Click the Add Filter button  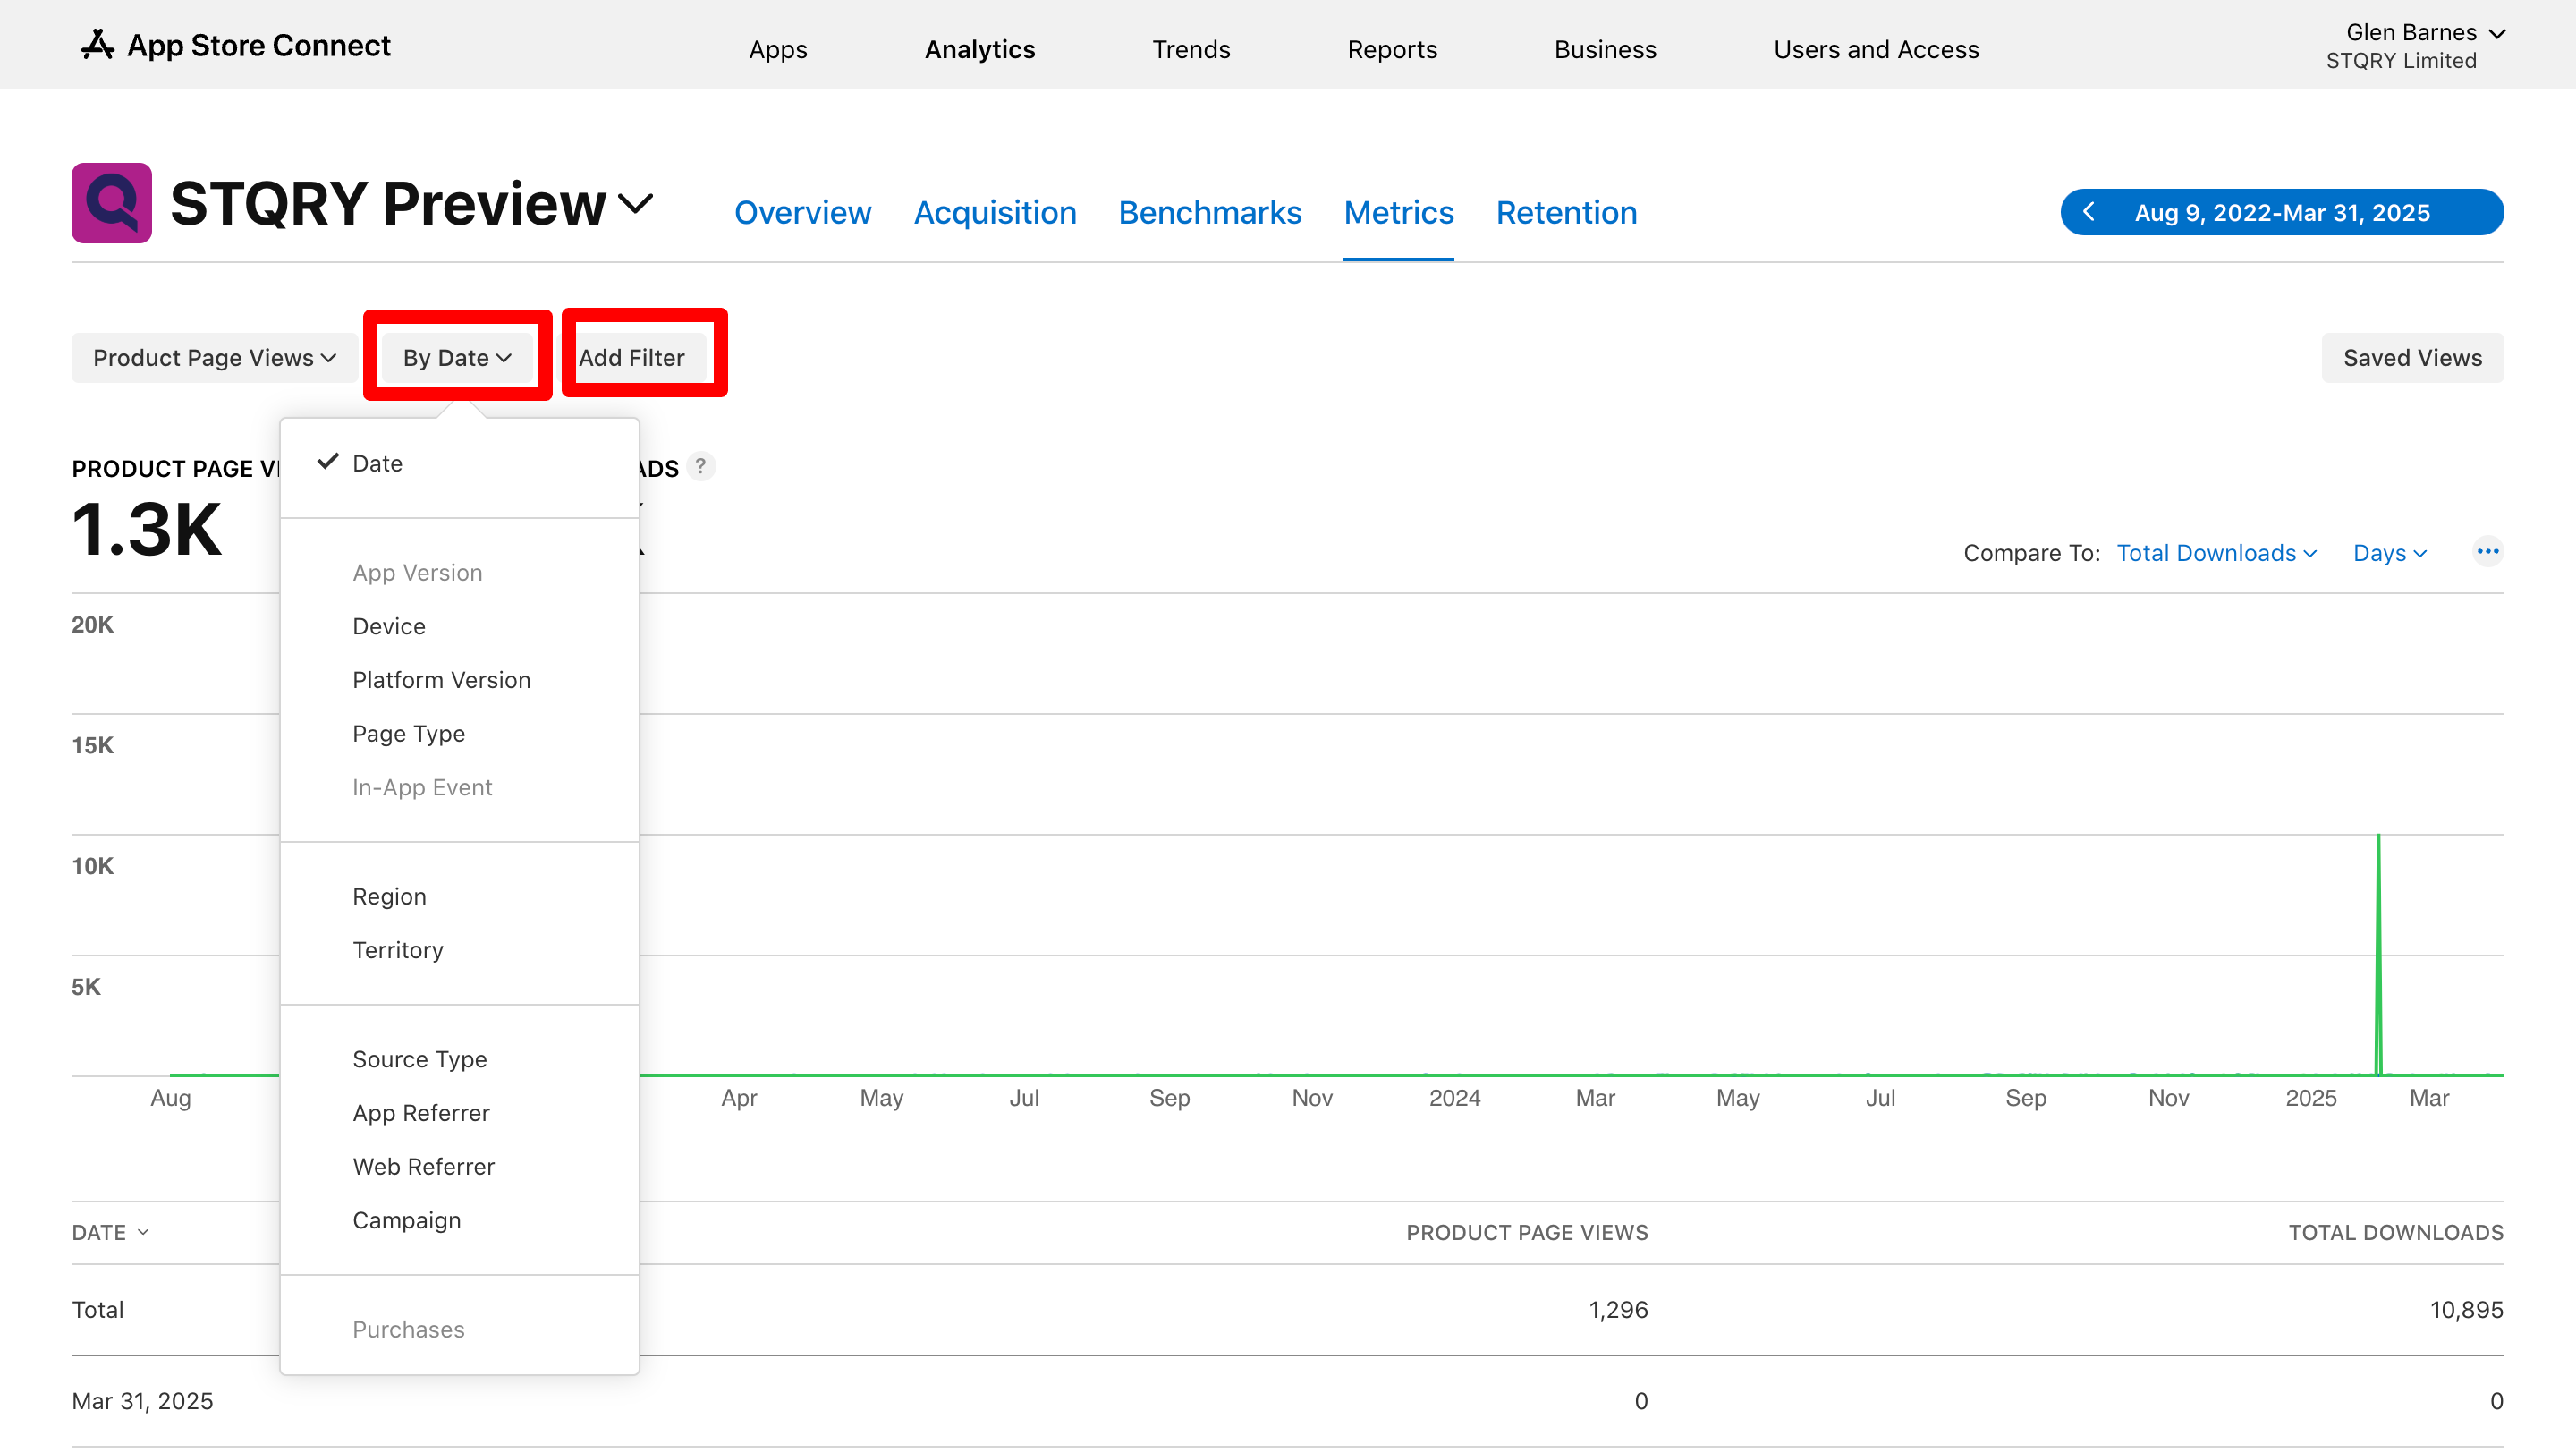631,358
